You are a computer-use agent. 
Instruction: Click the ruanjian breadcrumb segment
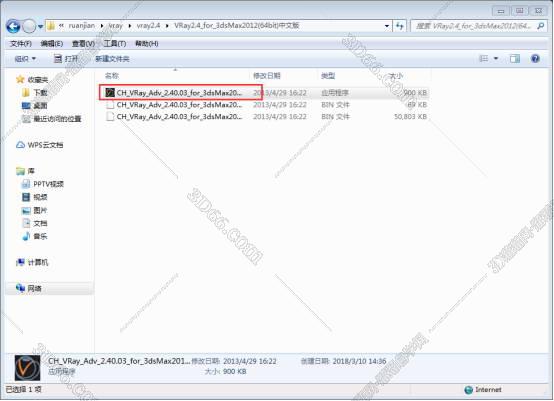[82, 25]
